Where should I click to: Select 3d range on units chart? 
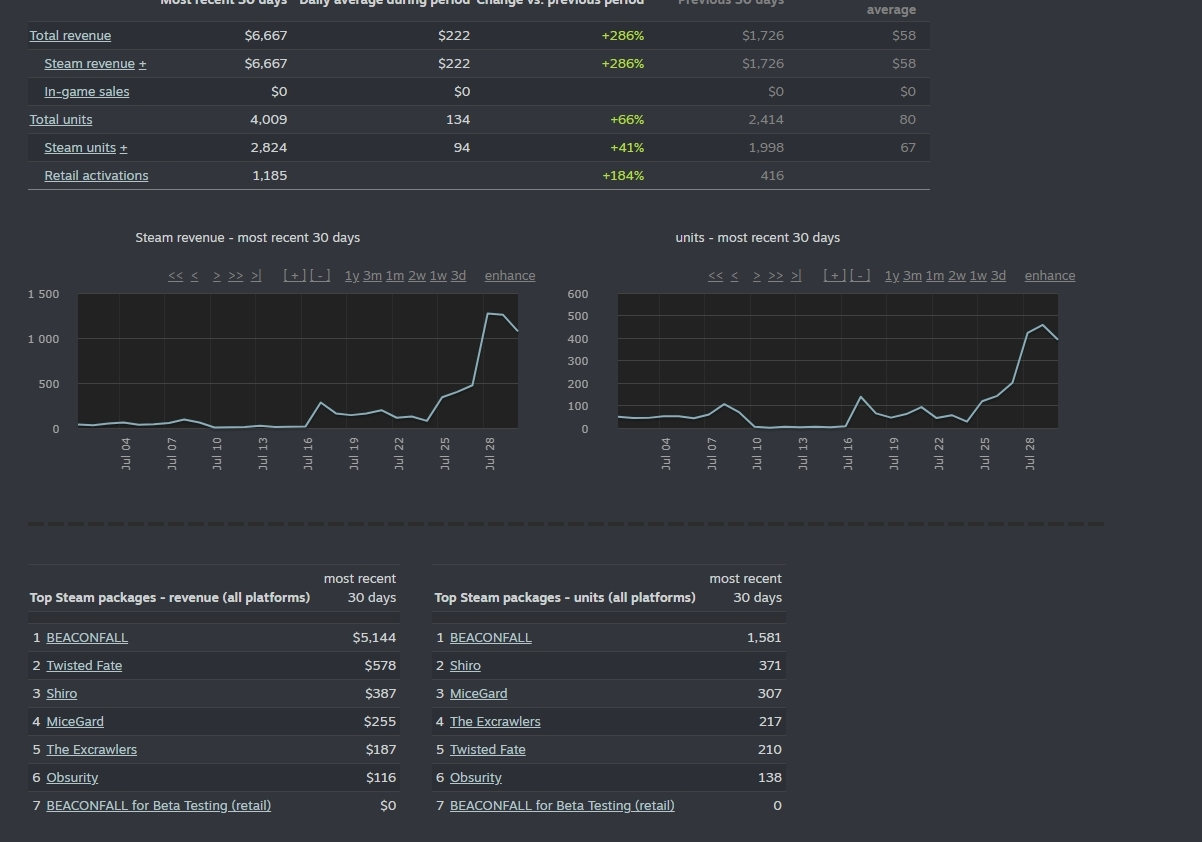coord(998,276)
